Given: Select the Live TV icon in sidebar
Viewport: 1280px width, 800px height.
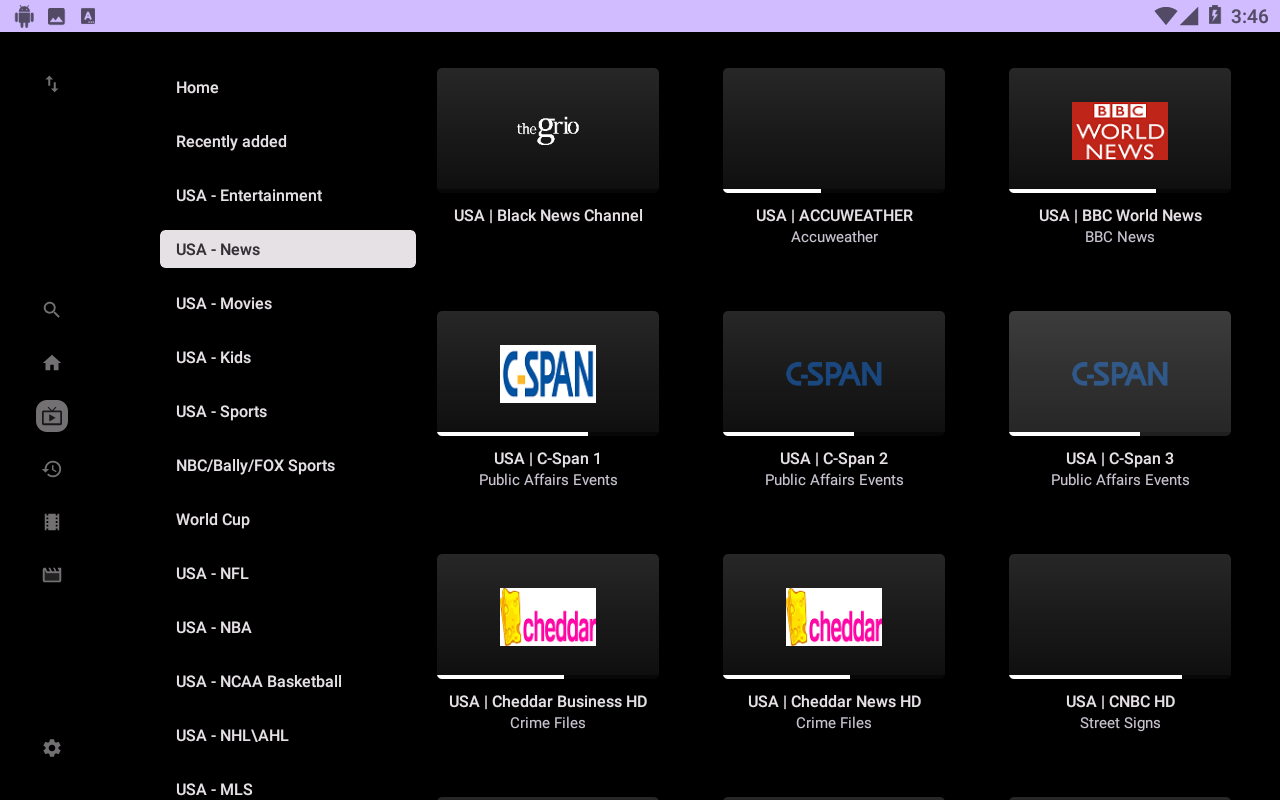Looking at the screenshot, I should click(x=52, y=416).
